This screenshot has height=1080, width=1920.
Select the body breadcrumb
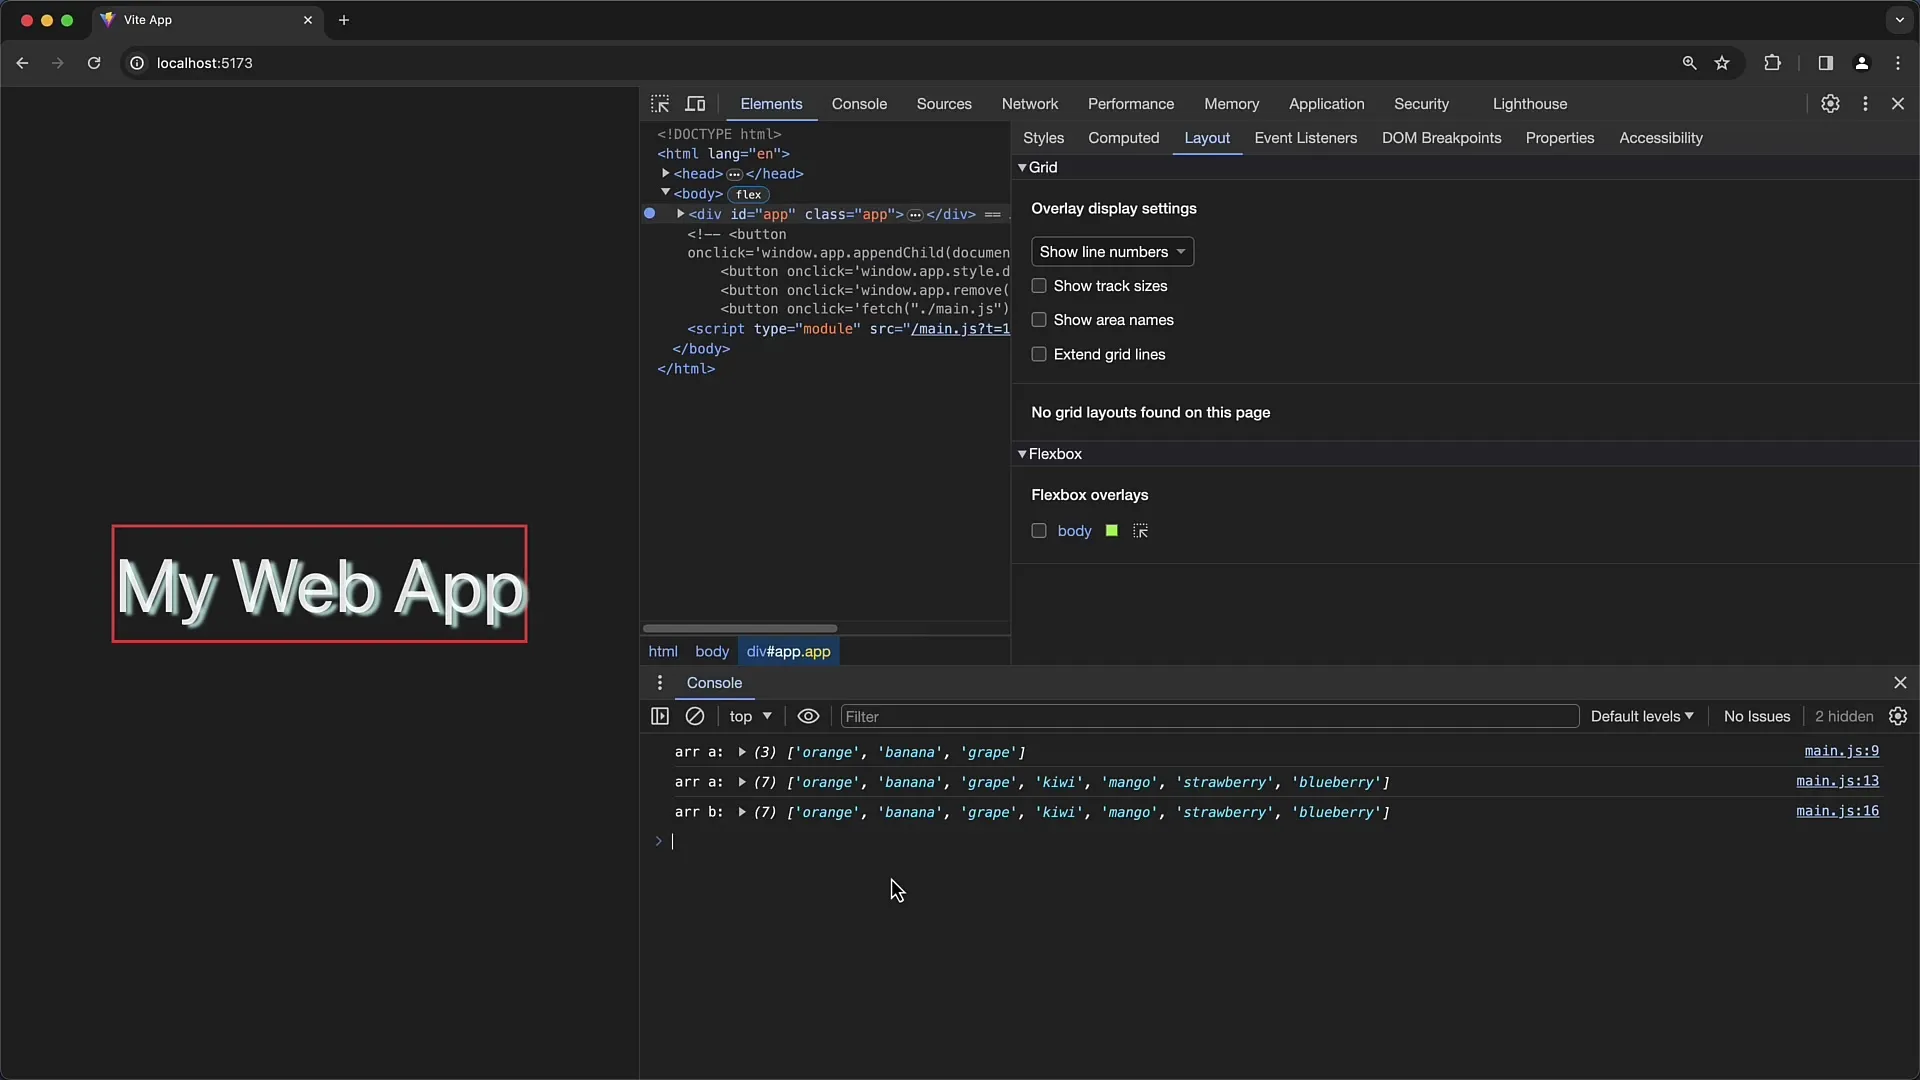click(712, 651)
